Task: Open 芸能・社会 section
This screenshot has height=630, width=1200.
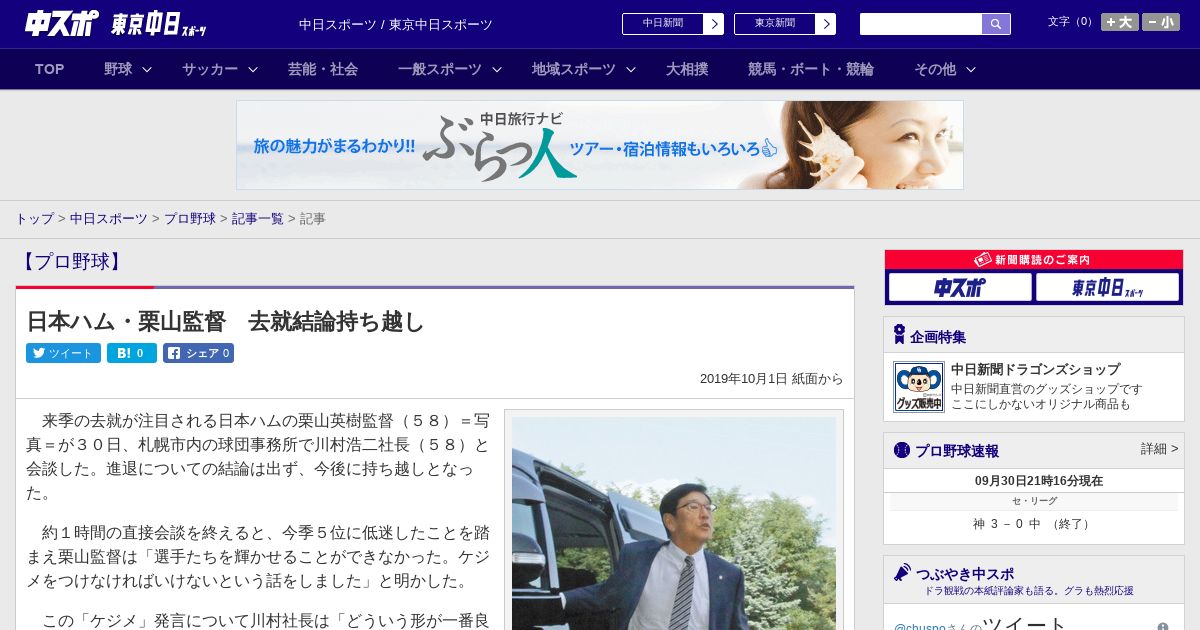Action: click(x=323, y=69)
